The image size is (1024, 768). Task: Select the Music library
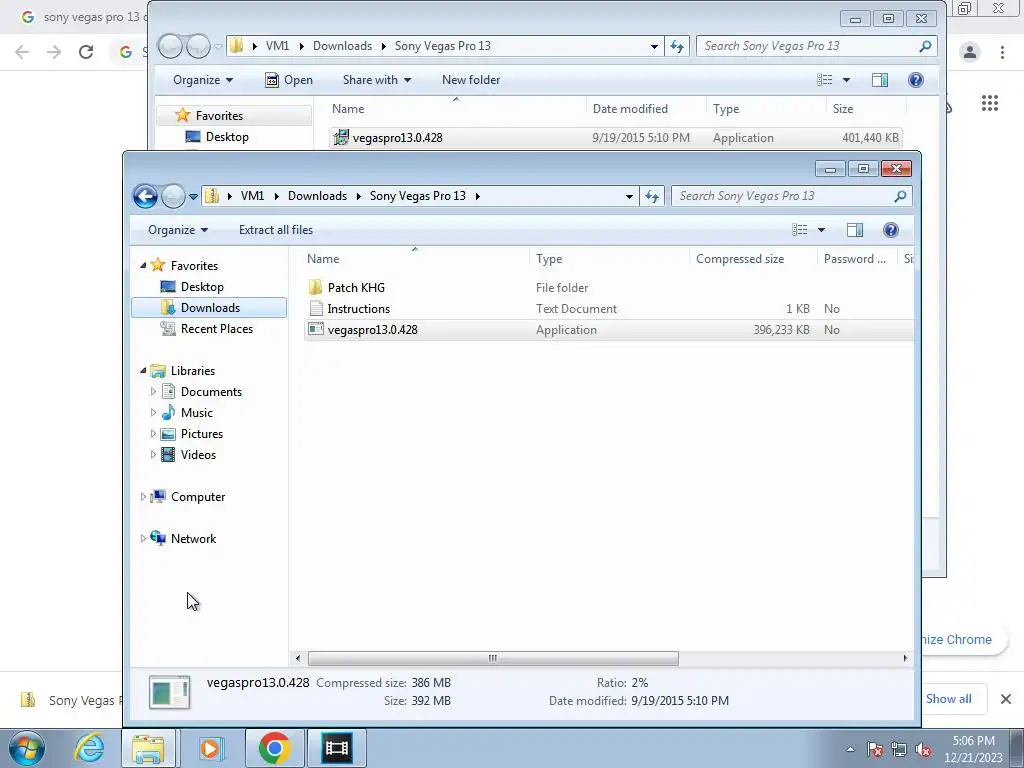pos(196,413)
